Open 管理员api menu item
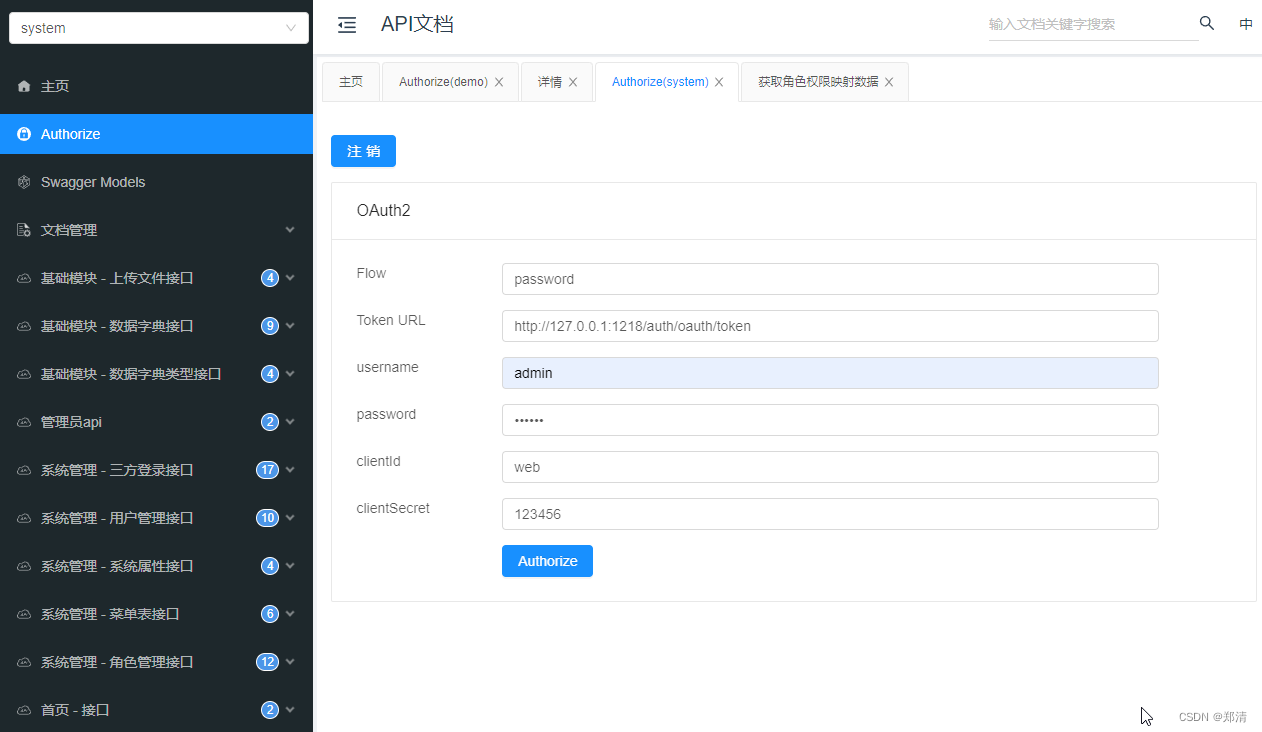Viewport: 1262px width, 732px height. (x=156, y=422)
